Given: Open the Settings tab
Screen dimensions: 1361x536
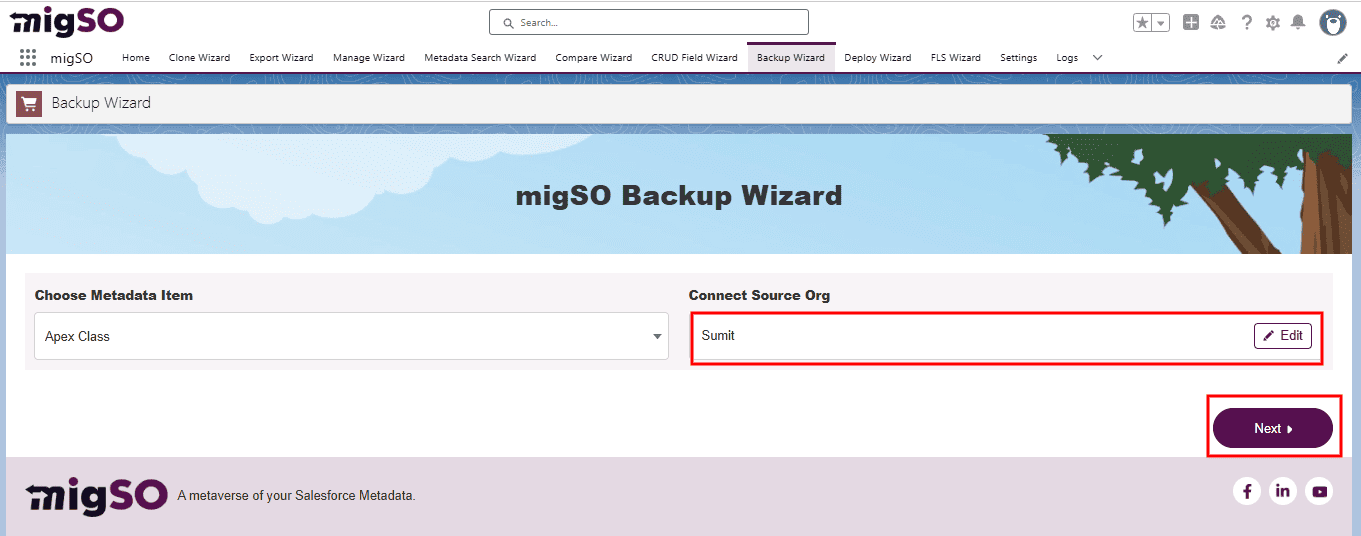Looking at the screenshot, I should [1019, 58].
